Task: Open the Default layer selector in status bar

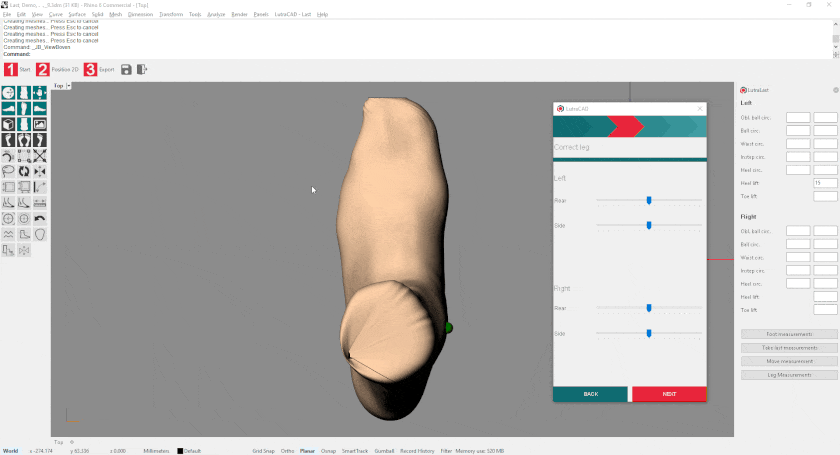Action: (191, 451)
